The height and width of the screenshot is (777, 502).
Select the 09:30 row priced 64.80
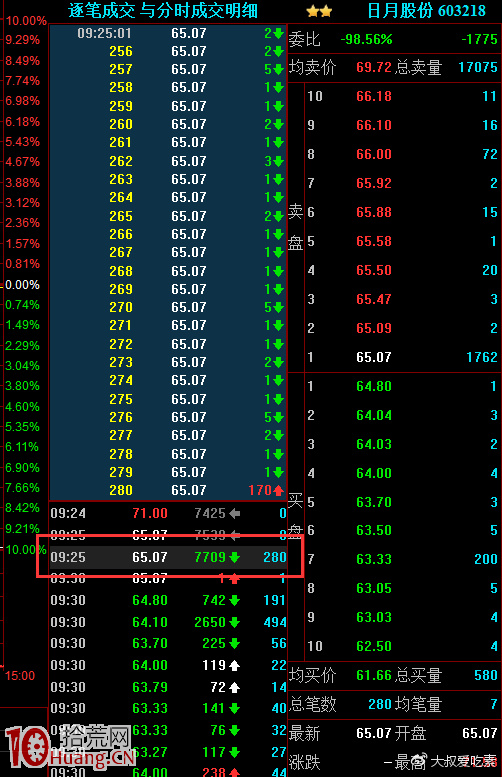point(168,601)
